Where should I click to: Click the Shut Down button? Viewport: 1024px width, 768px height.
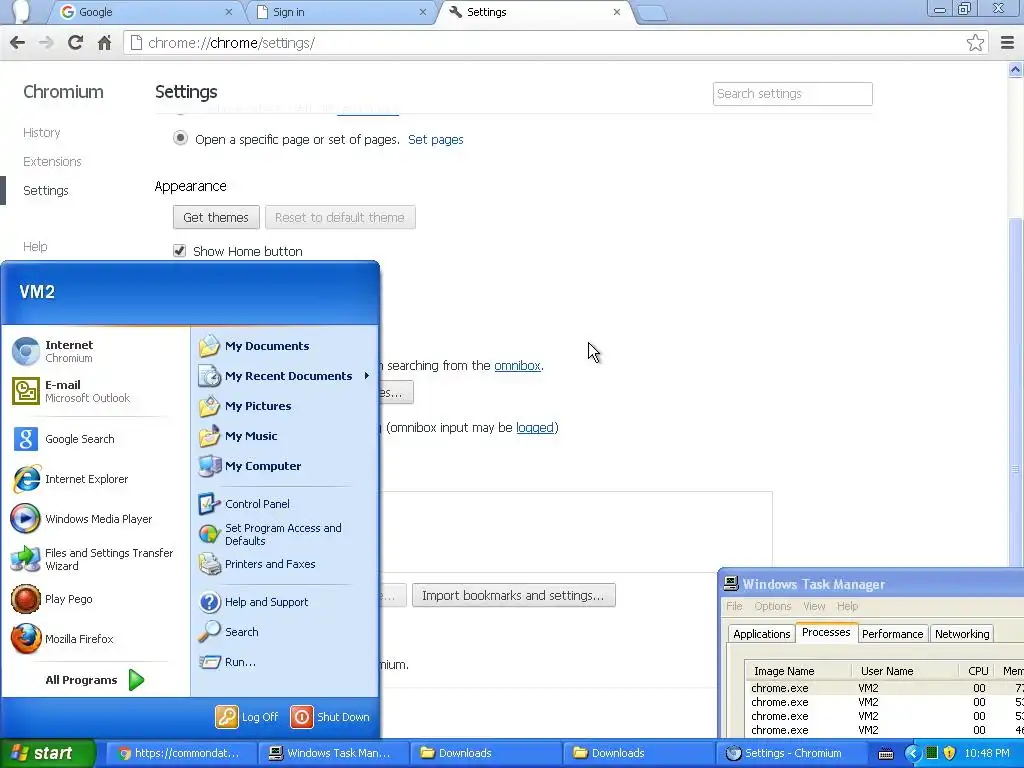[x=330, y=716]
